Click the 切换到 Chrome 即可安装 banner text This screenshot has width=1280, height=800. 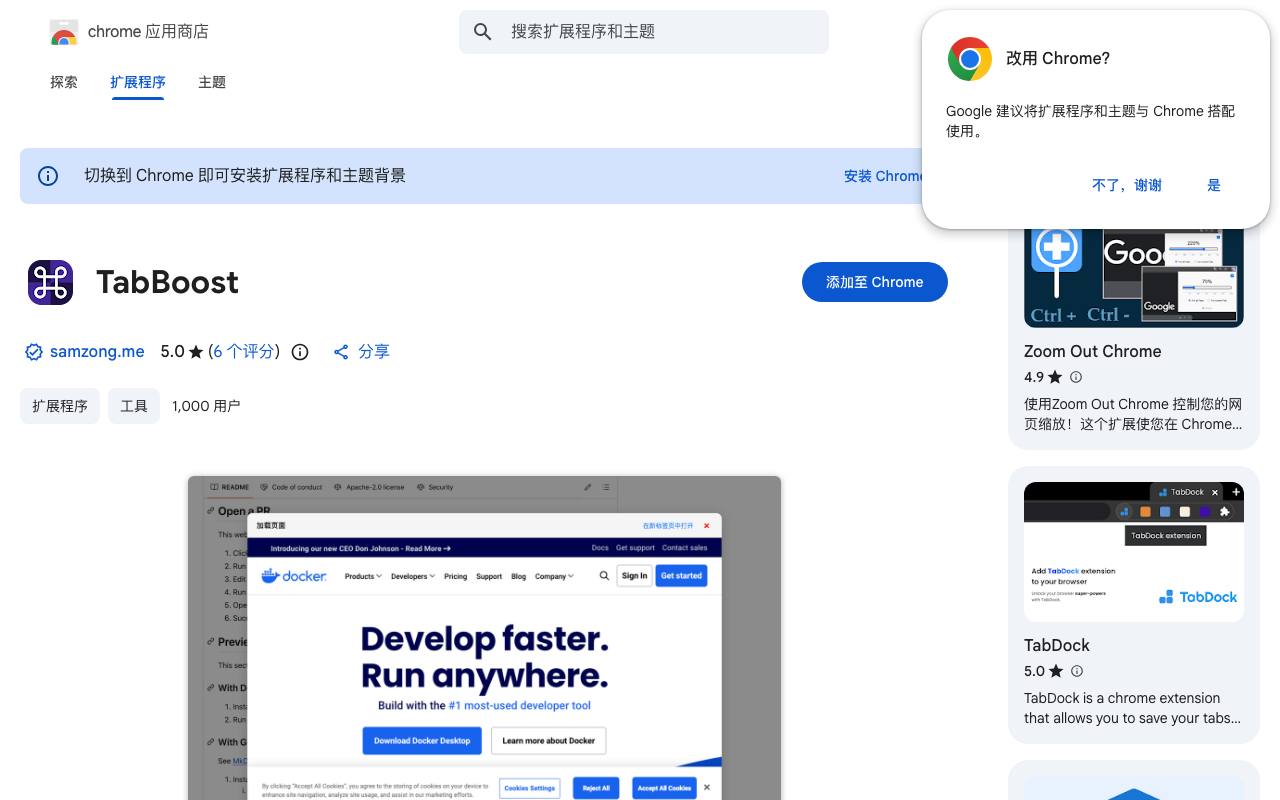[245, 176]
